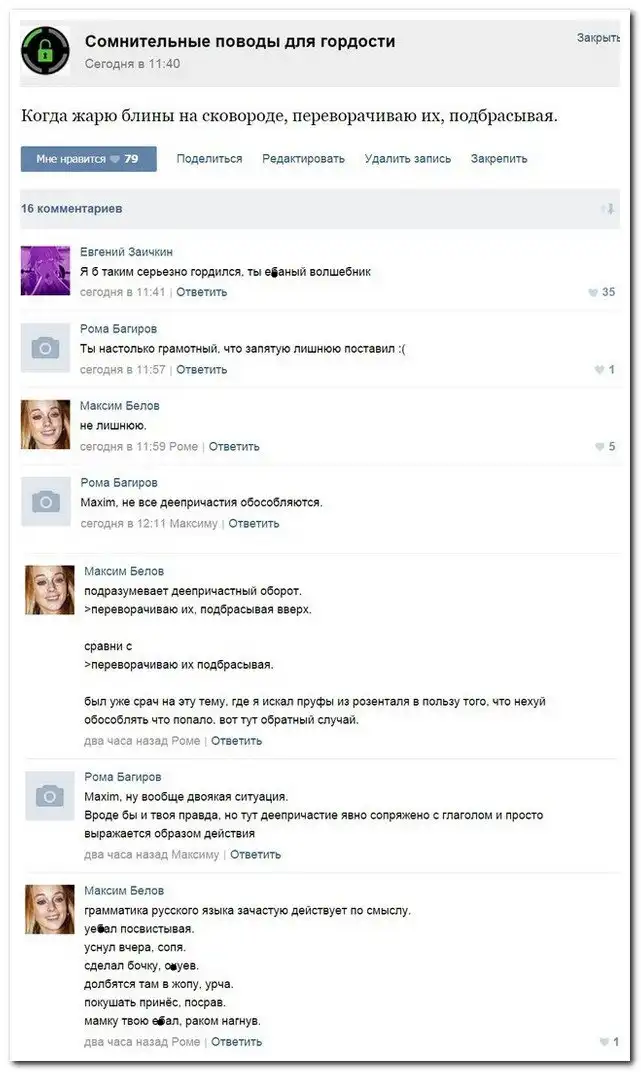Open Рома Багиров's camera placeholder avatar at 11:57
The width and height of the screenshot is (641, 1072).
point(45,348)
